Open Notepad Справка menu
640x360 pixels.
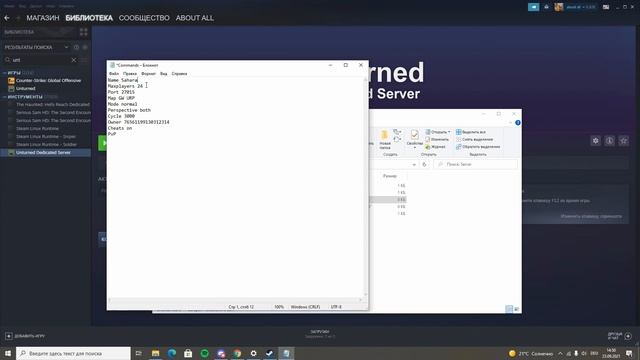(179, 74)
